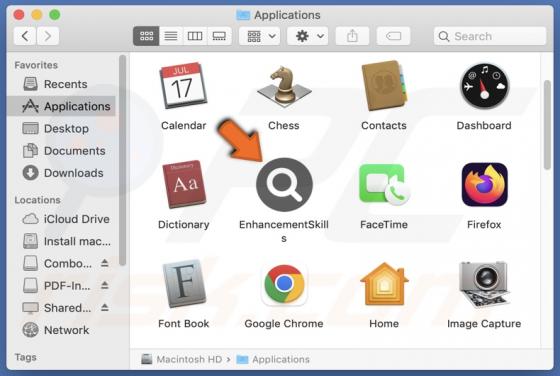Open the Calendar app icon
The width and height of the screenshot is (560, 376).
(x=183, y=86)
